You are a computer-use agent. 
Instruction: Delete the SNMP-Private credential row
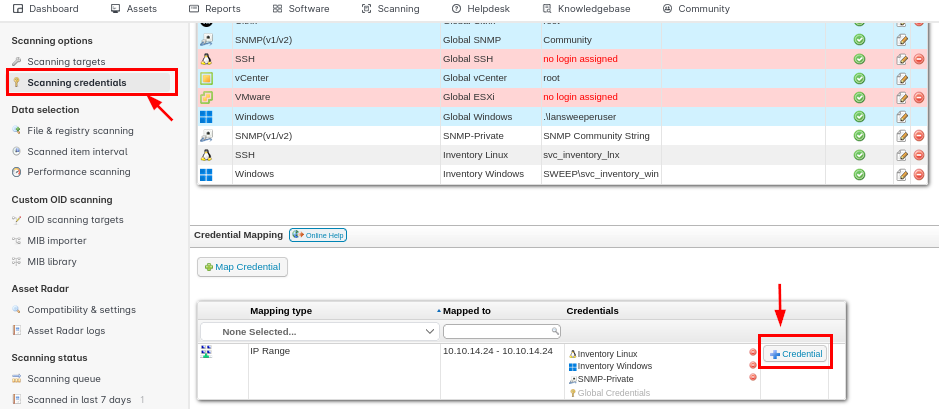point(918,136)
